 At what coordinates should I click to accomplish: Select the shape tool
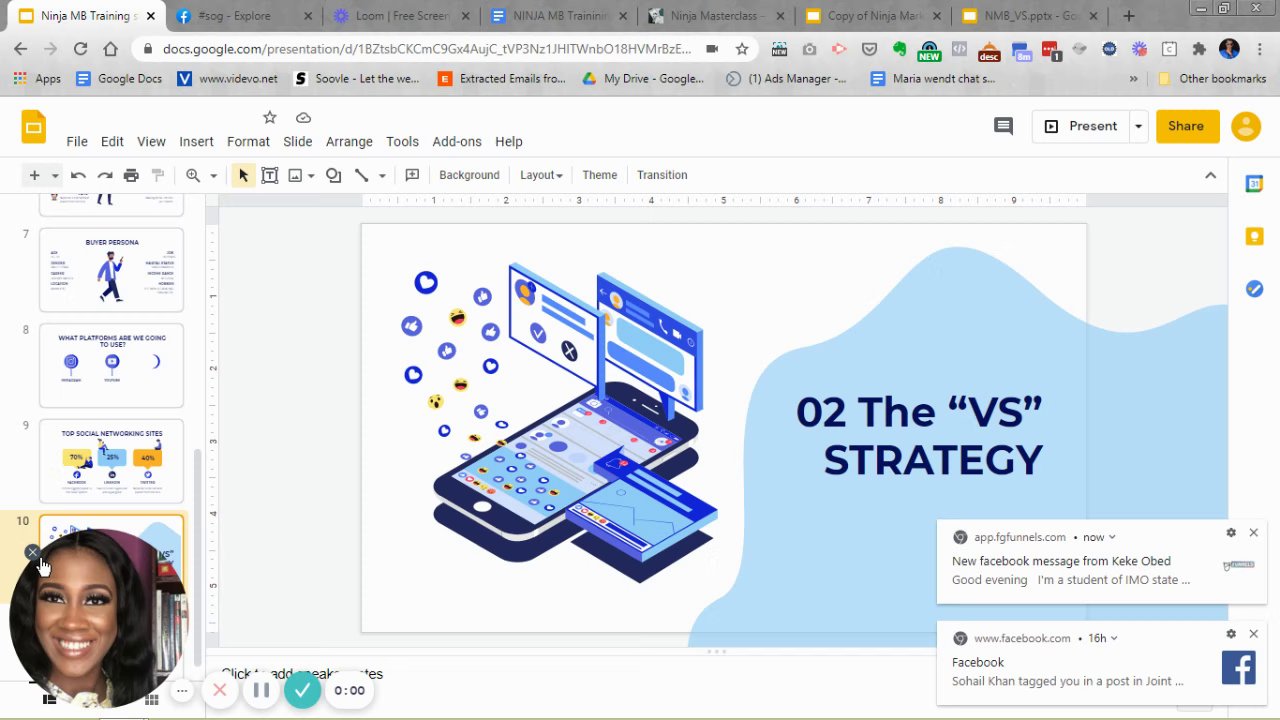[334, 175]
